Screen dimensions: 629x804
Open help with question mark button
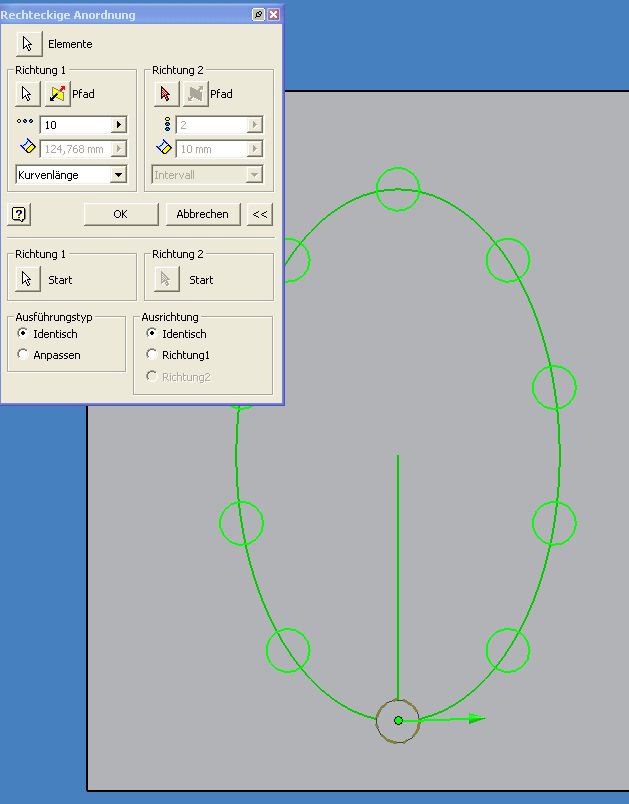click(x=19, y=214)
